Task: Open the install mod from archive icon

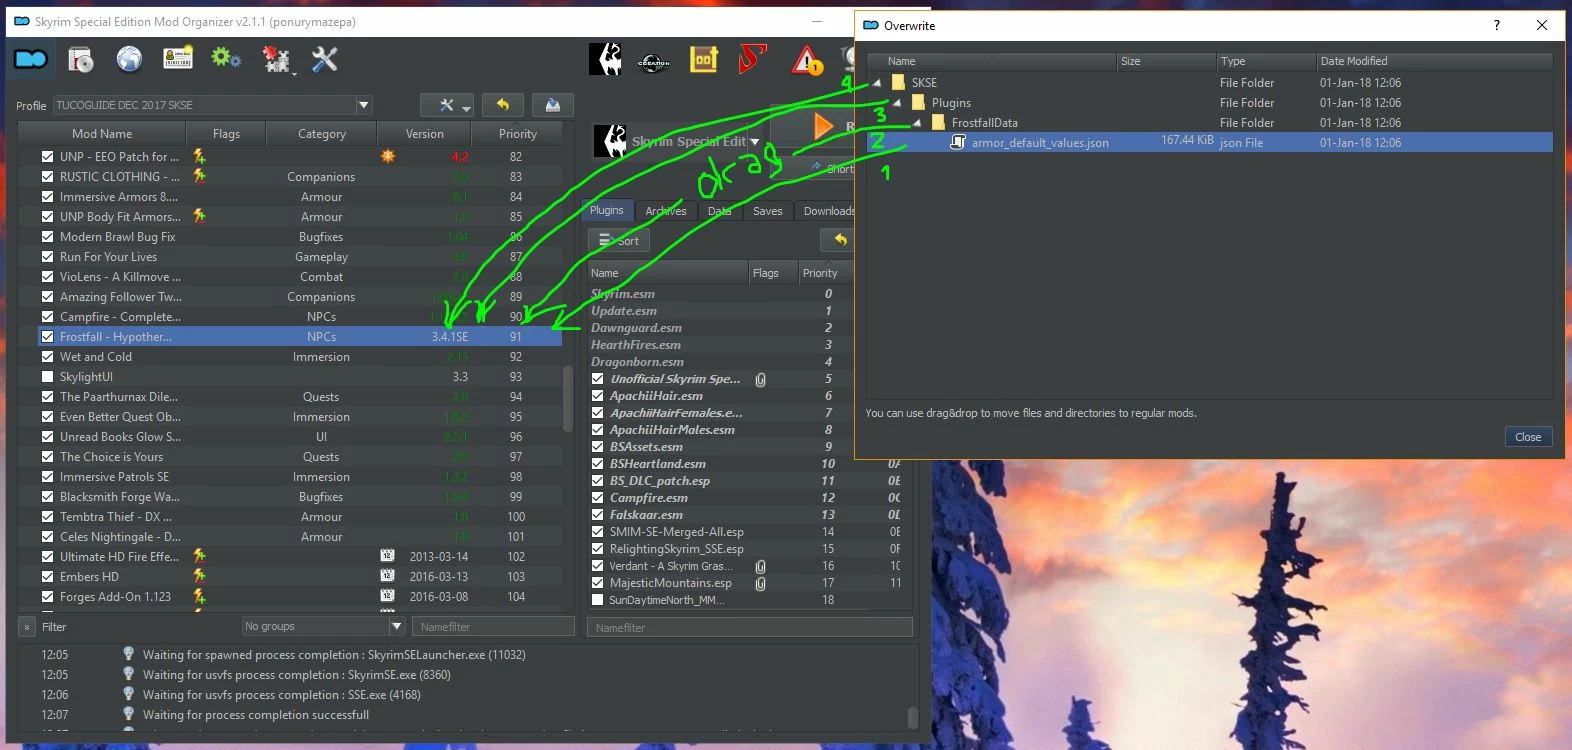Action: point(81,60)
